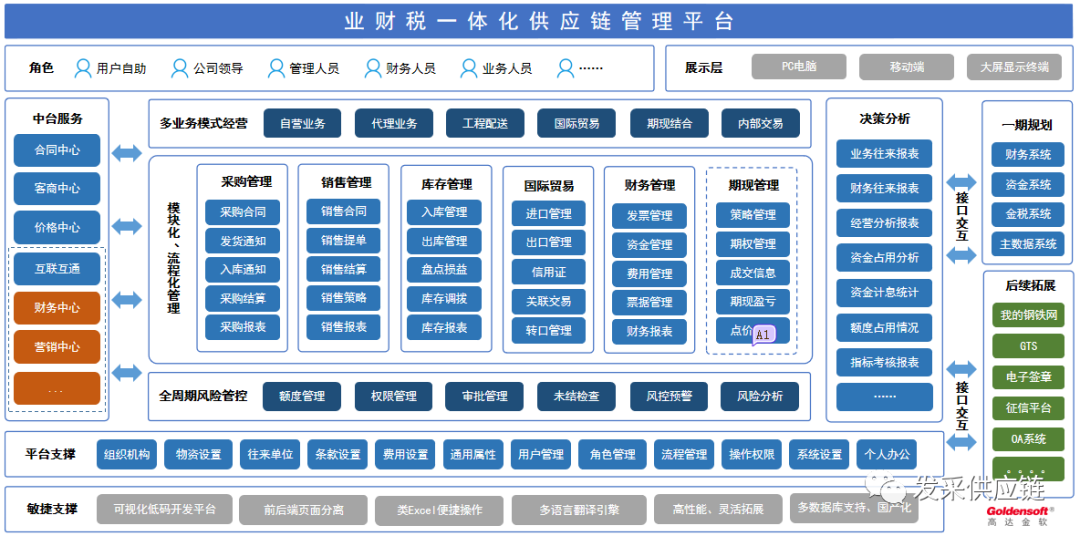Click the 销售提单 module
The image size is (1080, 536).
pyautogui.click(x=343, y=240)
